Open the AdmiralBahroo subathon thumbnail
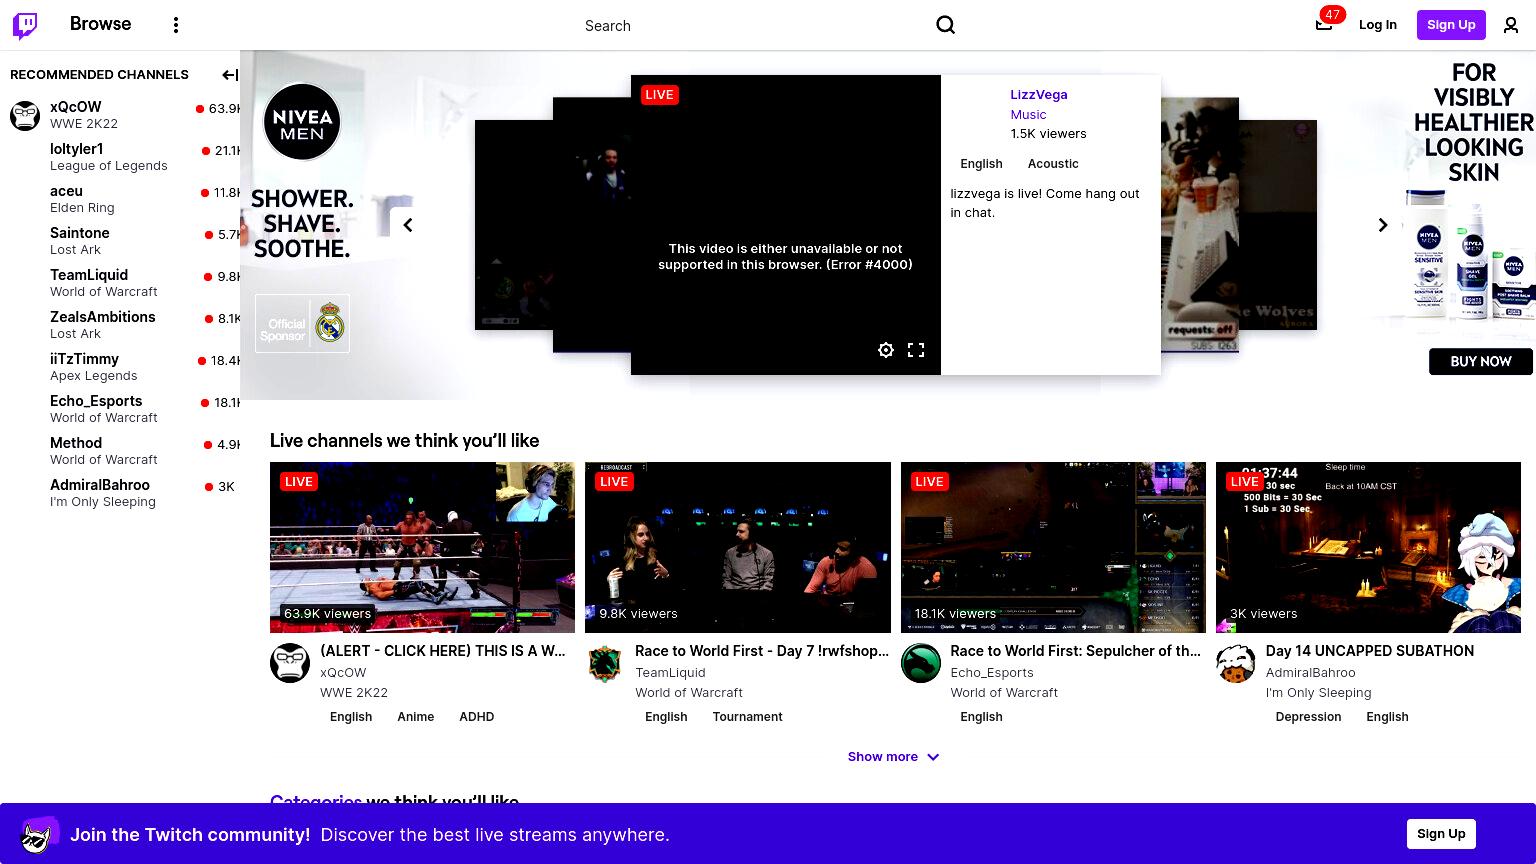This screenshot has width=1536, height=864. pyautogui.click(x=1368, y=547)
